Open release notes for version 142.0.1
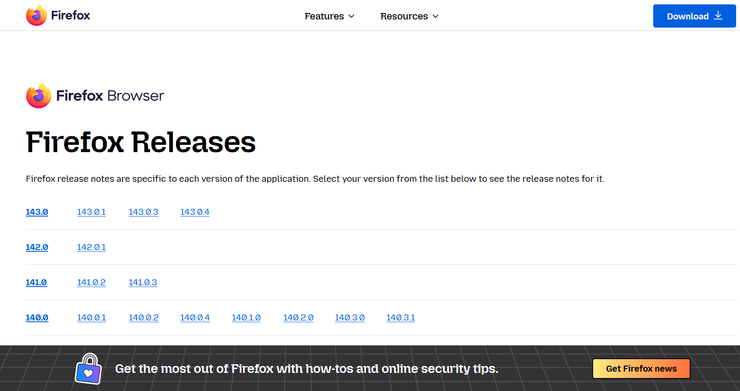Viewport: 740px width, 391px height. [92, 247]
